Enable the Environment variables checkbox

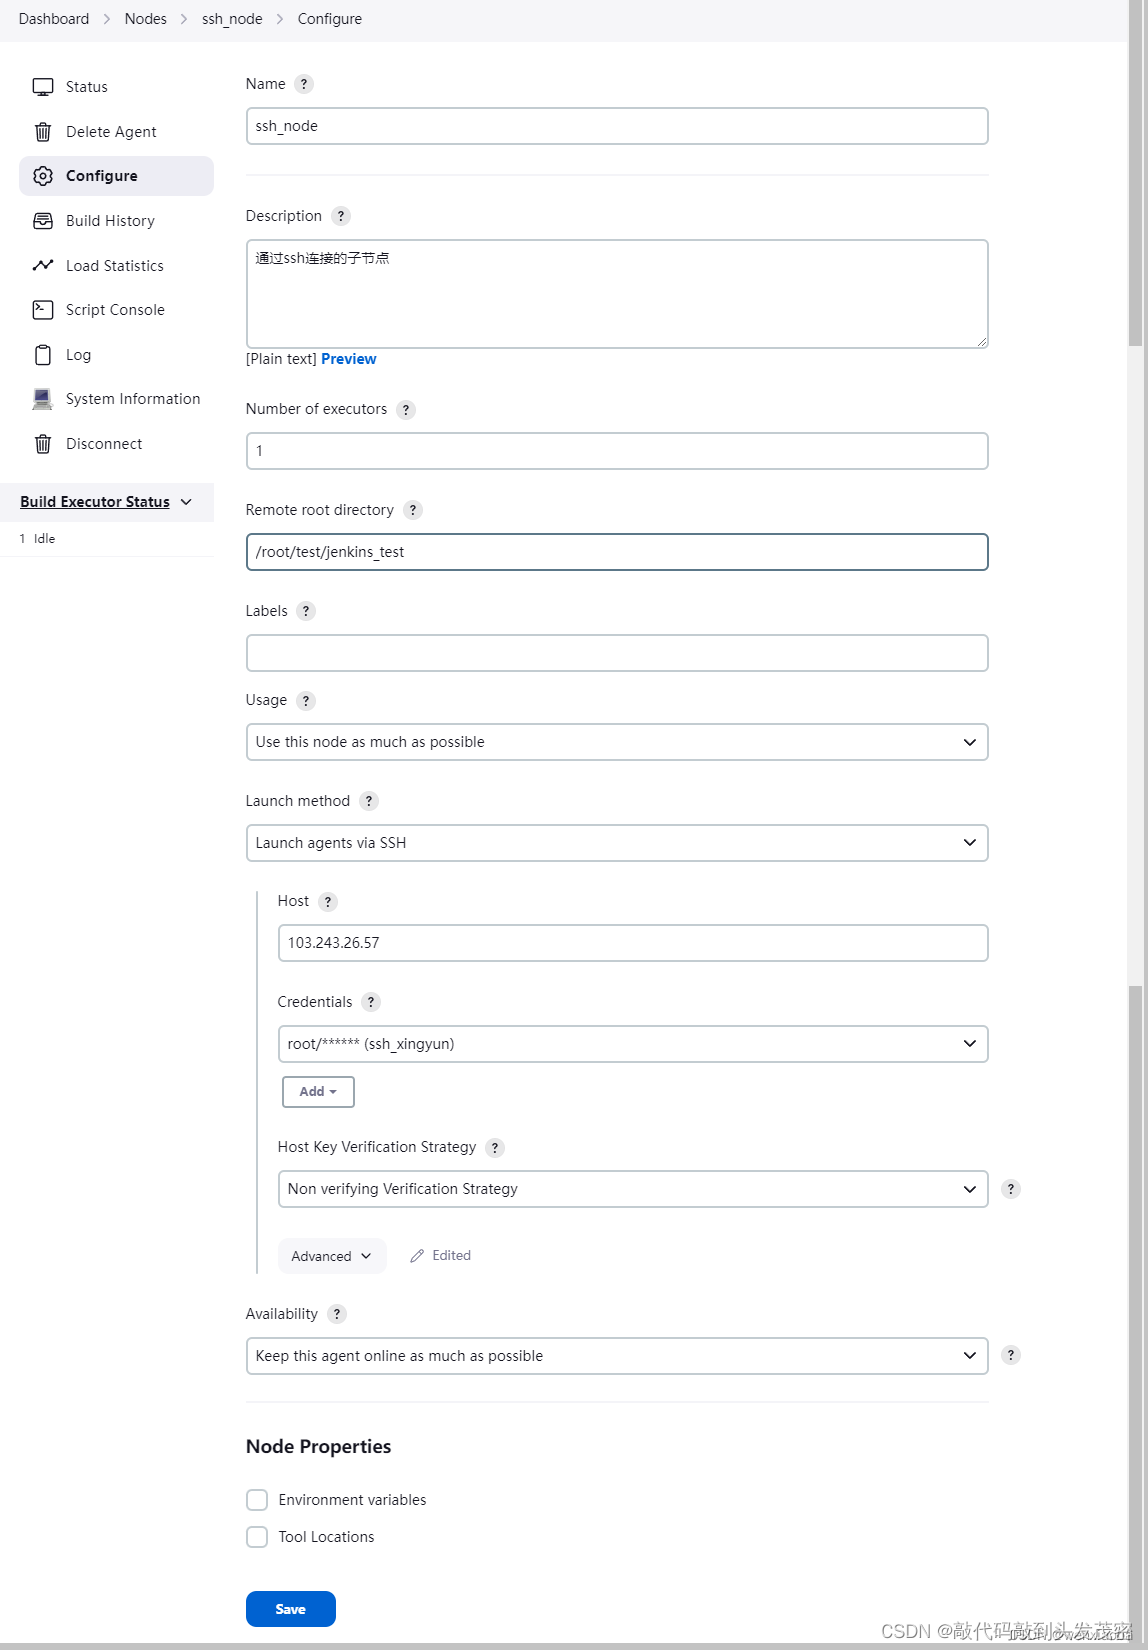tap(257, 1500)
